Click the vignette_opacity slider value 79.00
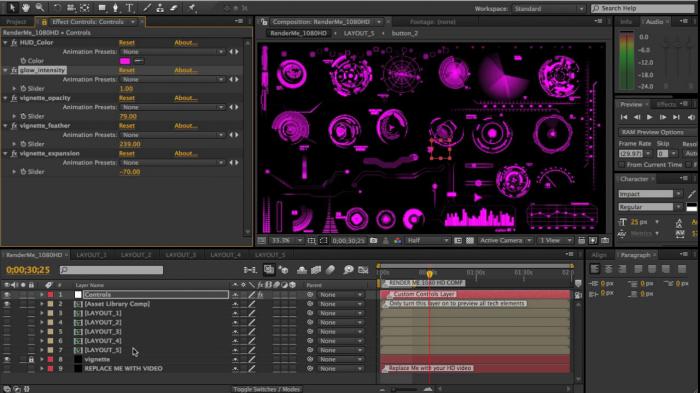Screen dimensions: 700x393 128,116
